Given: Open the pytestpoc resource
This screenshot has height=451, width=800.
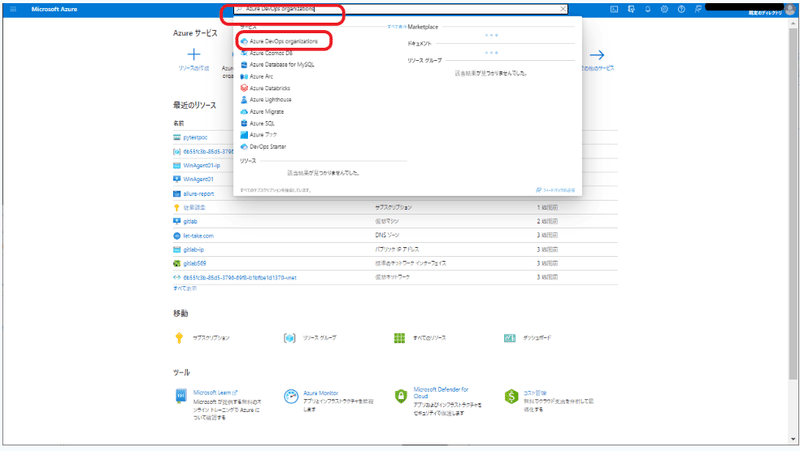Looking at the screenshot, I should coord(195,138).
